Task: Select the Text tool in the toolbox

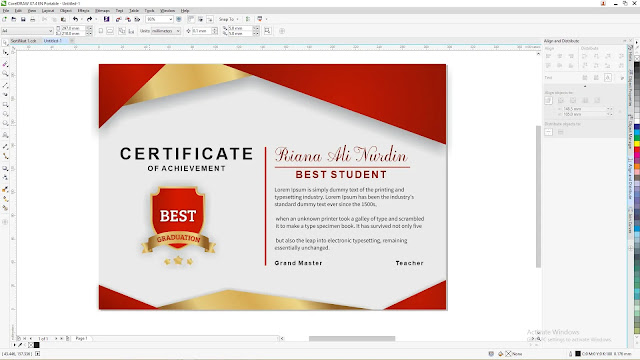Action: point(5,135)
